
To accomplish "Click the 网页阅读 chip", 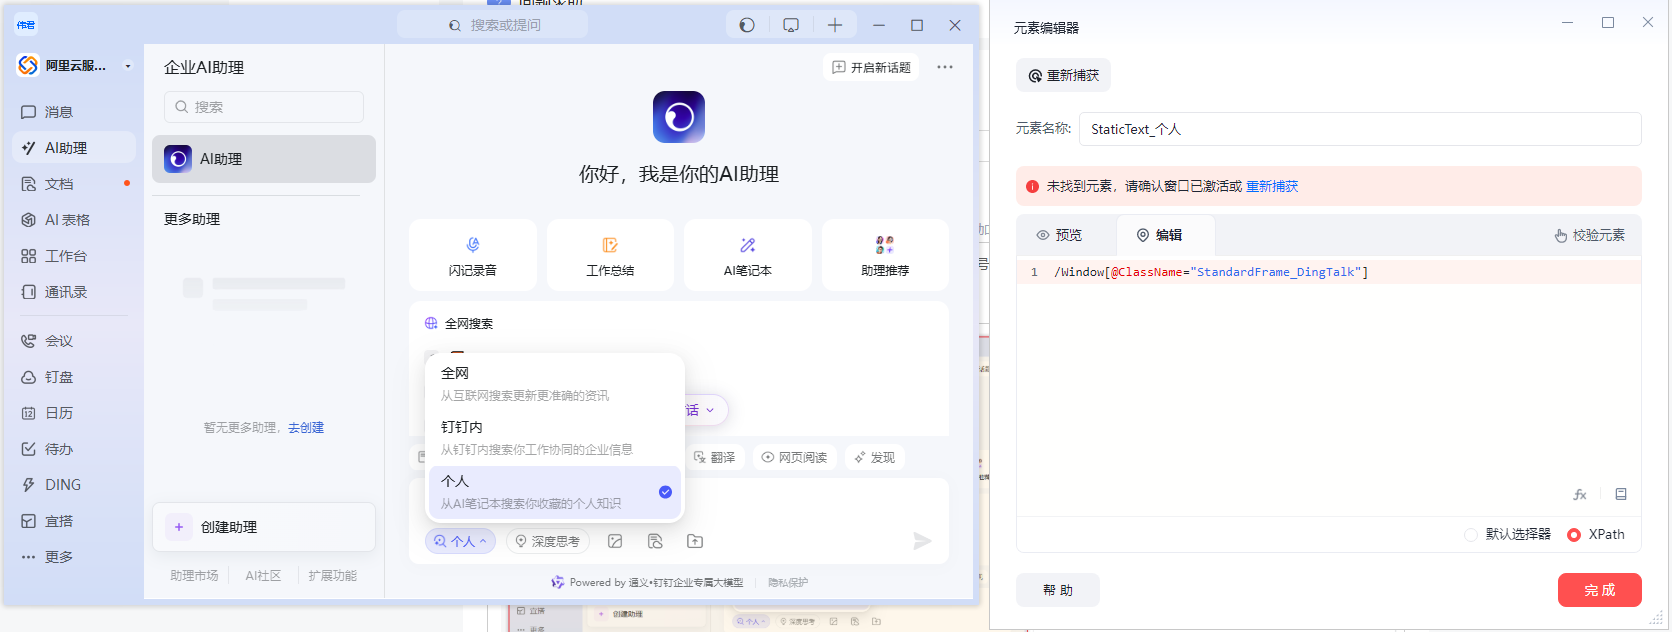I will pyautogui.click(x=794, y=457).
